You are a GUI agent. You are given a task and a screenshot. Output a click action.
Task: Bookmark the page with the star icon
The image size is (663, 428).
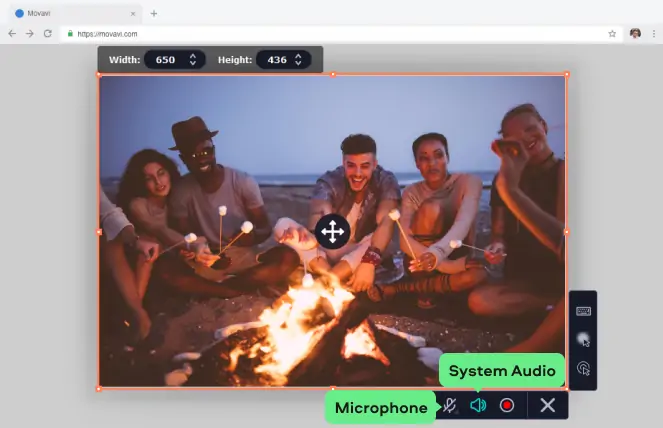coord(612,34)
